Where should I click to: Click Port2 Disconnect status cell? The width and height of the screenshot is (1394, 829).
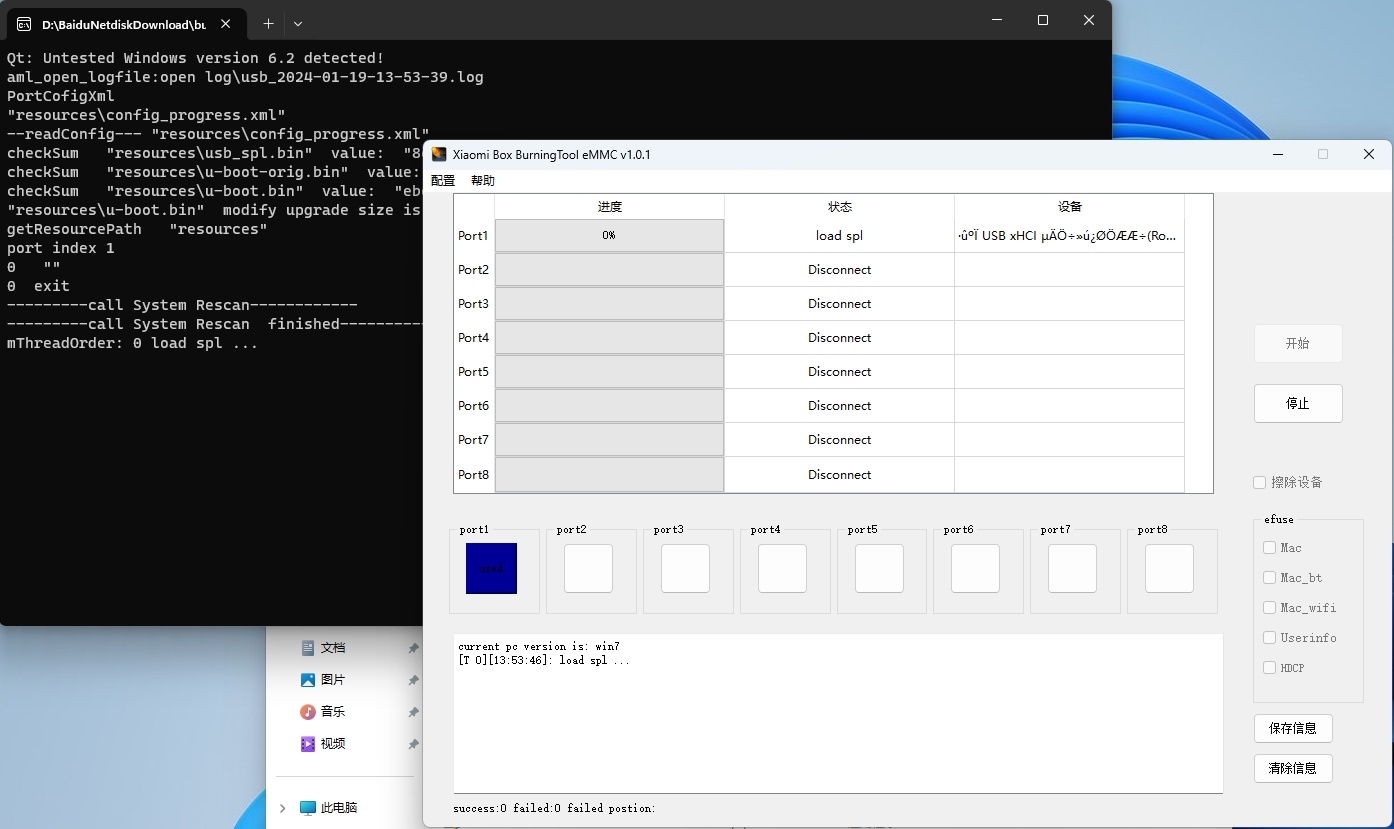839,270
